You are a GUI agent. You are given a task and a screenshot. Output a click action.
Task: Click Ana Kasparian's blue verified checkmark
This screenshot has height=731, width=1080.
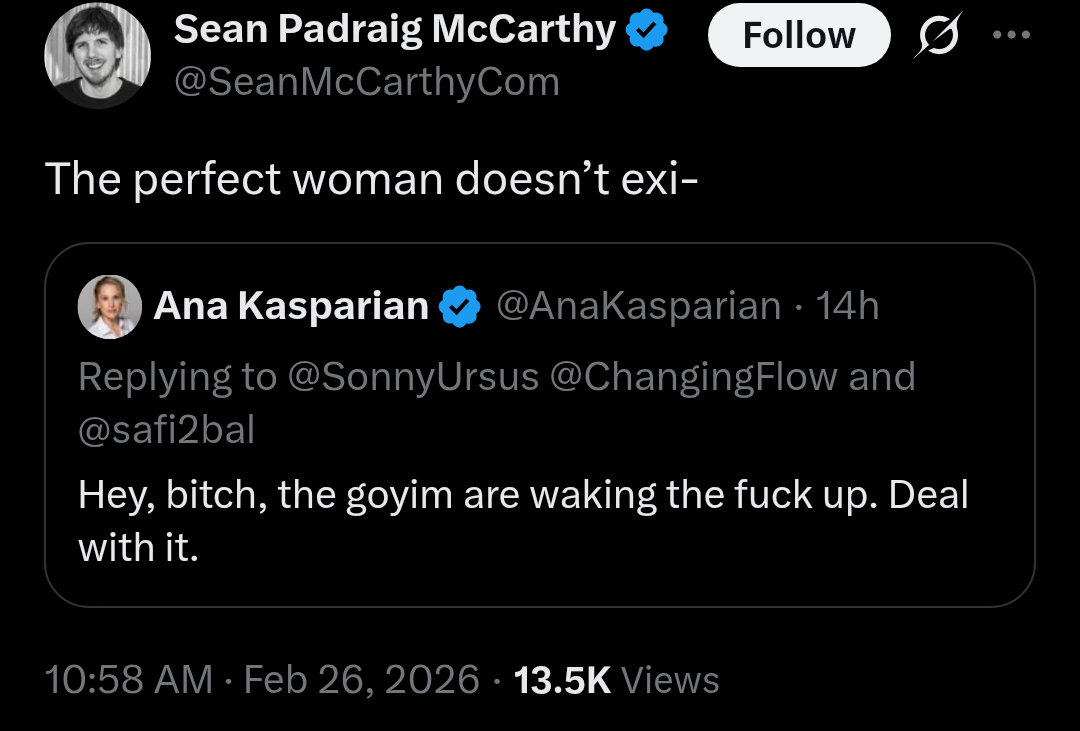pos(461,306)
